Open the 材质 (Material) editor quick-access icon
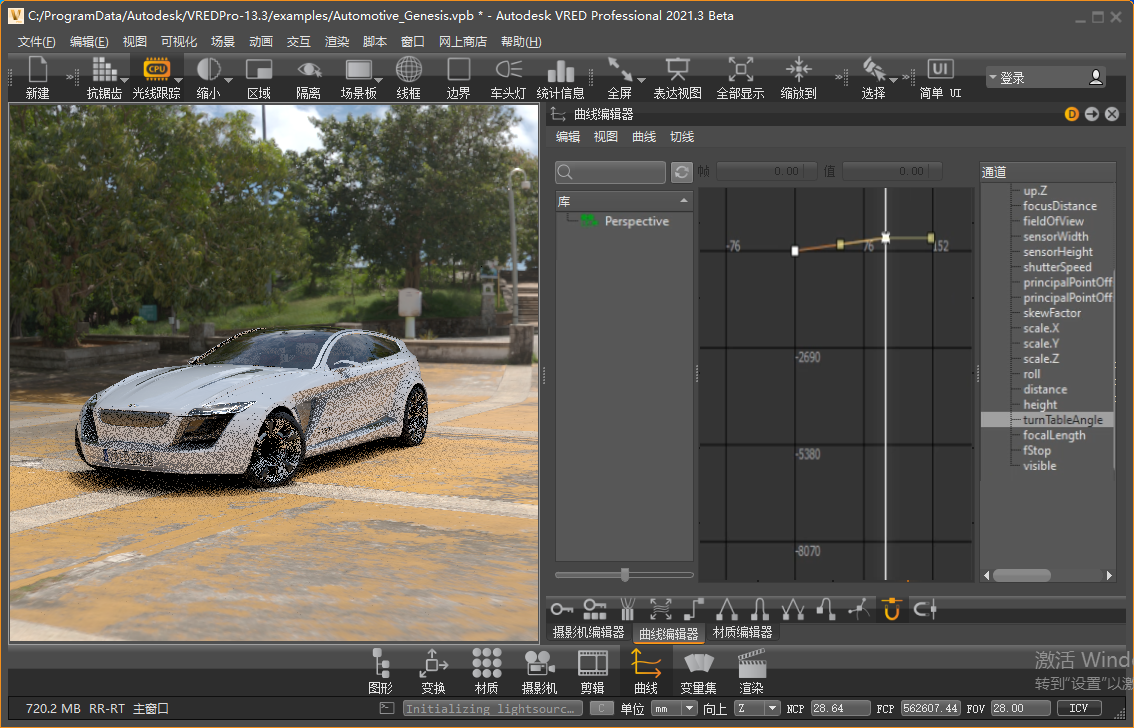 point(487,671)
